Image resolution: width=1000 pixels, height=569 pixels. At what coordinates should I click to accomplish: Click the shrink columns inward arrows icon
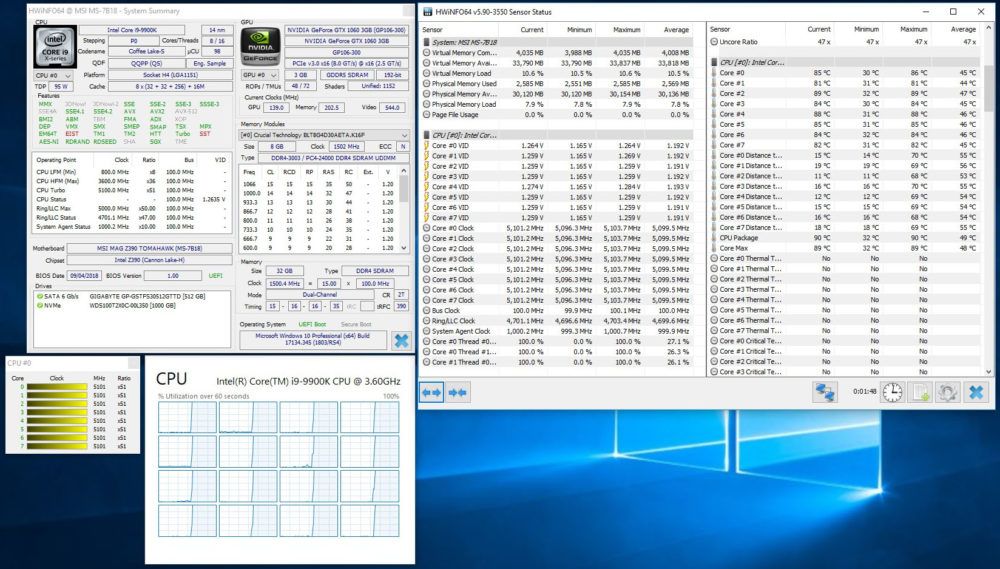coord(457,392)
